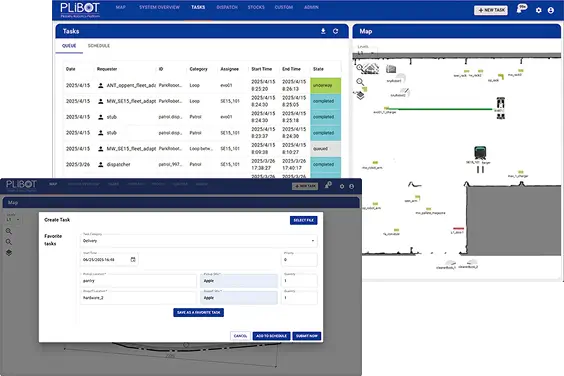Zoom out on the back window map
Viewport: 564px width, 376px height.
(x=360, y=82)
